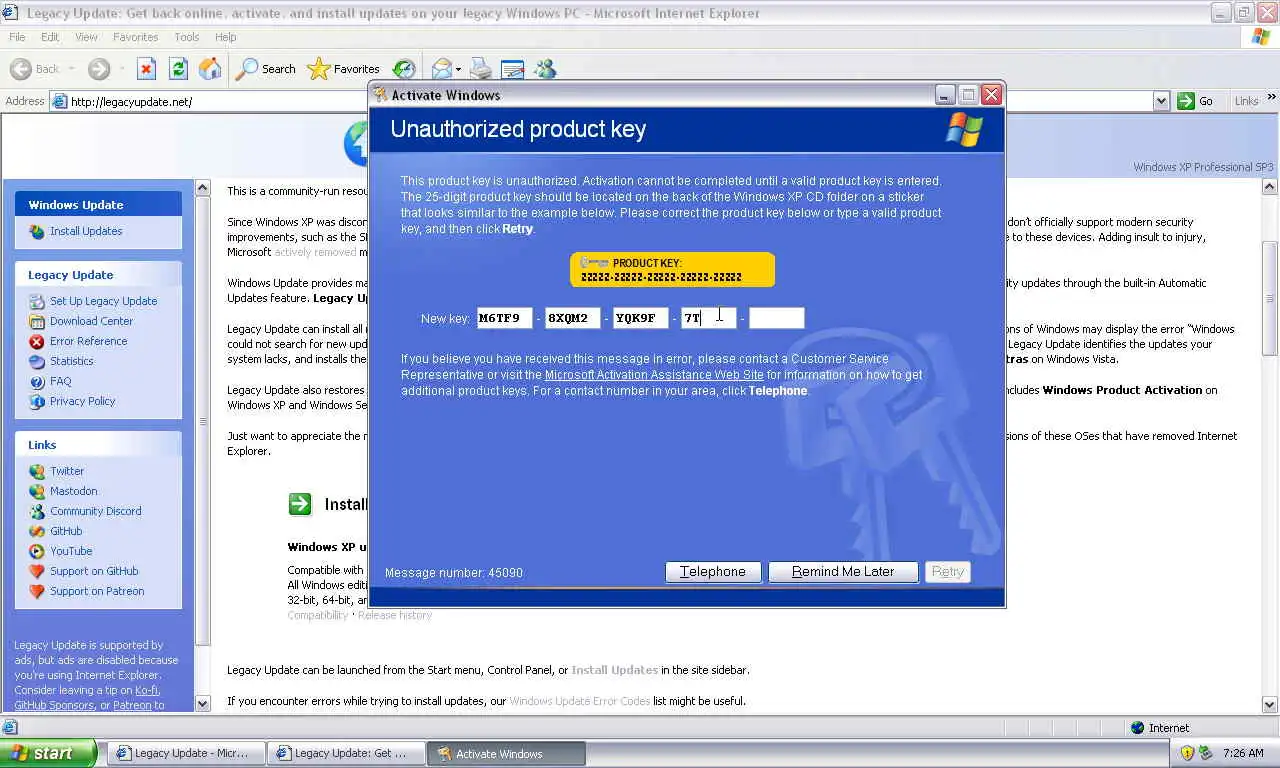Open the Edit menu
Viewport: 1280px width, 768px height.
click(50, 37)
